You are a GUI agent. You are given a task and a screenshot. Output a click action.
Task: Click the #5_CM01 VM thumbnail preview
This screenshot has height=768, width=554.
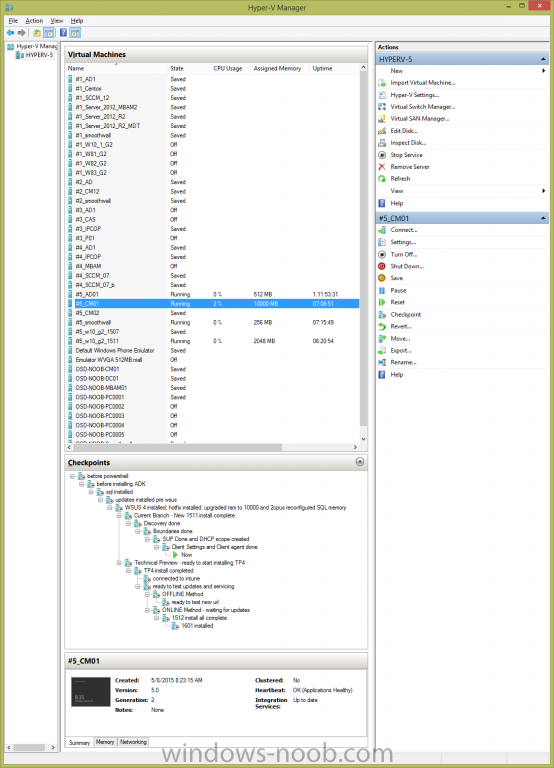(91, 692)
